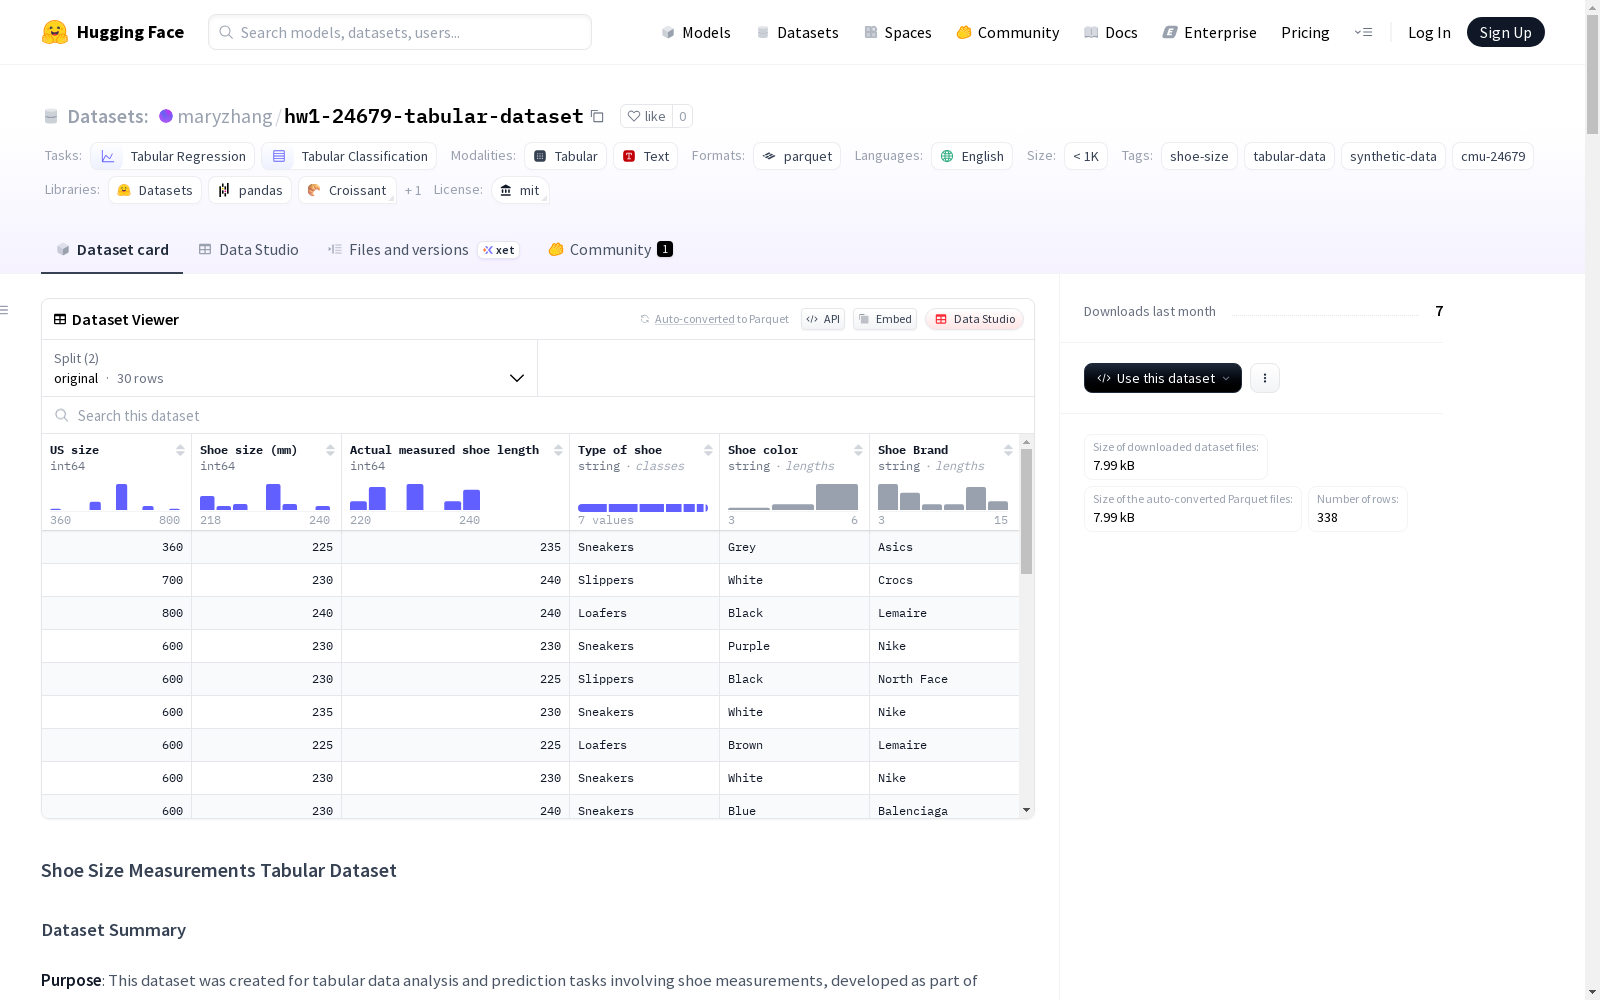Sort the Shoe size (mm) column
1600x1000 pixels.
330,450
